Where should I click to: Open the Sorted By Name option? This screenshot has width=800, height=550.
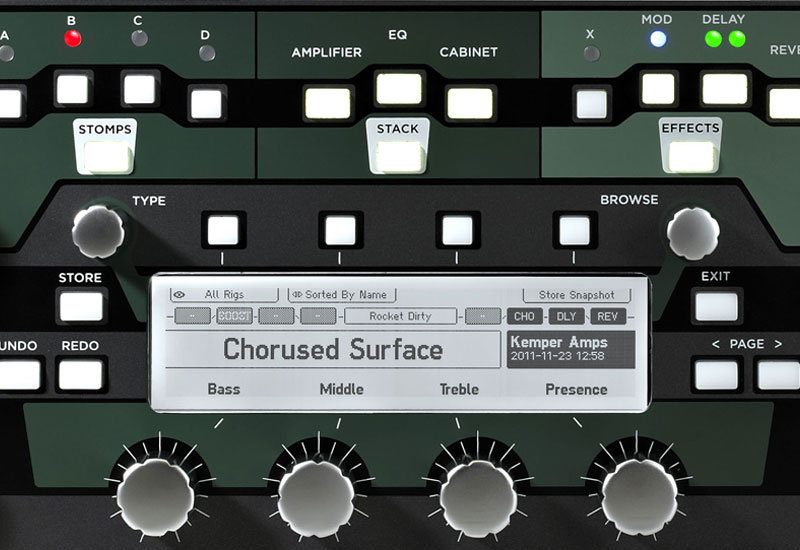pyautogui.click(x=342, y=295)
